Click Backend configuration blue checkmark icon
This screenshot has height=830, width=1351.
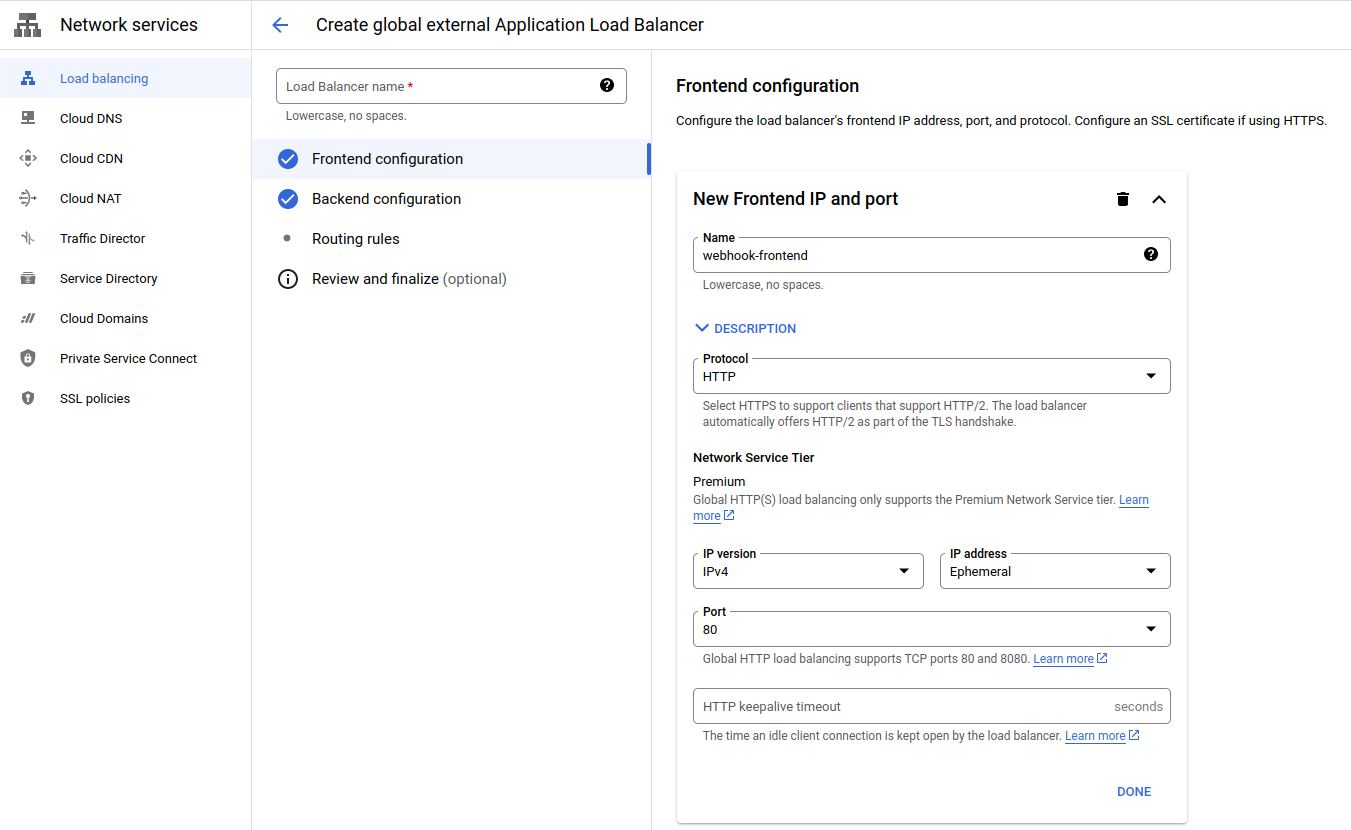(x=288, y=199)
